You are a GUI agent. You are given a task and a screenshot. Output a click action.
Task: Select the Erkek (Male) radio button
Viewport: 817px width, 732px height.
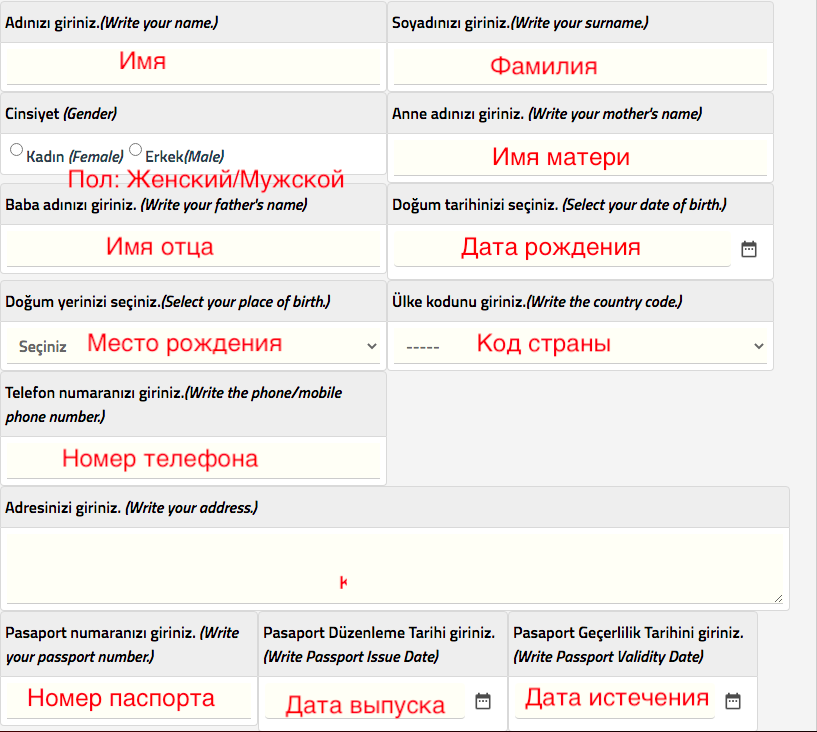[x=135, y=148]
